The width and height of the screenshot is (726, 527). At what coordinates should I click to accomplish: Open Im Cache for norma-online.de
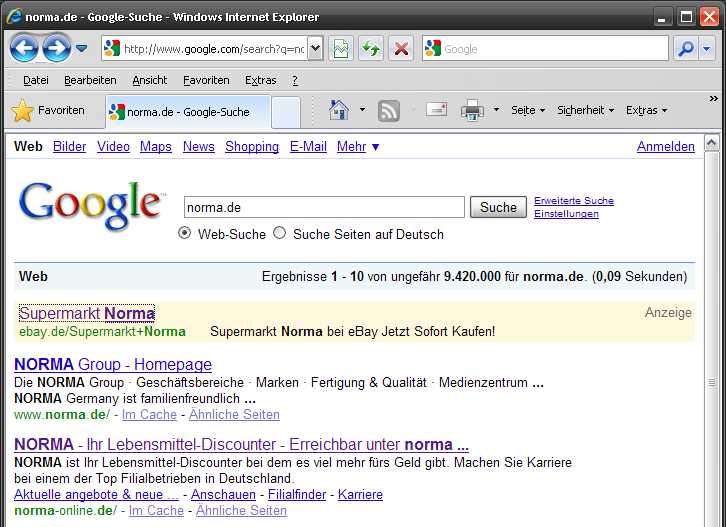156,510
